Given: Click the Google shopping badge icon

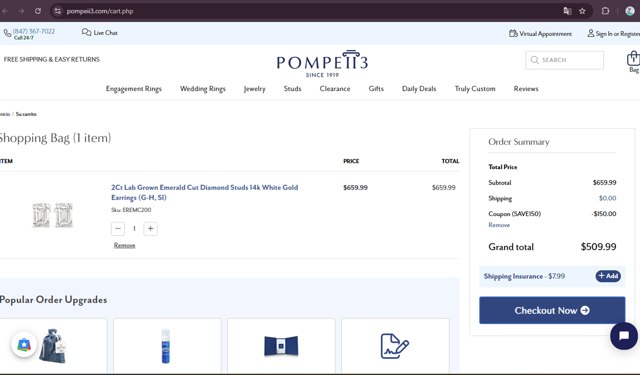Looking at the screenshot, I should (24, 345).
